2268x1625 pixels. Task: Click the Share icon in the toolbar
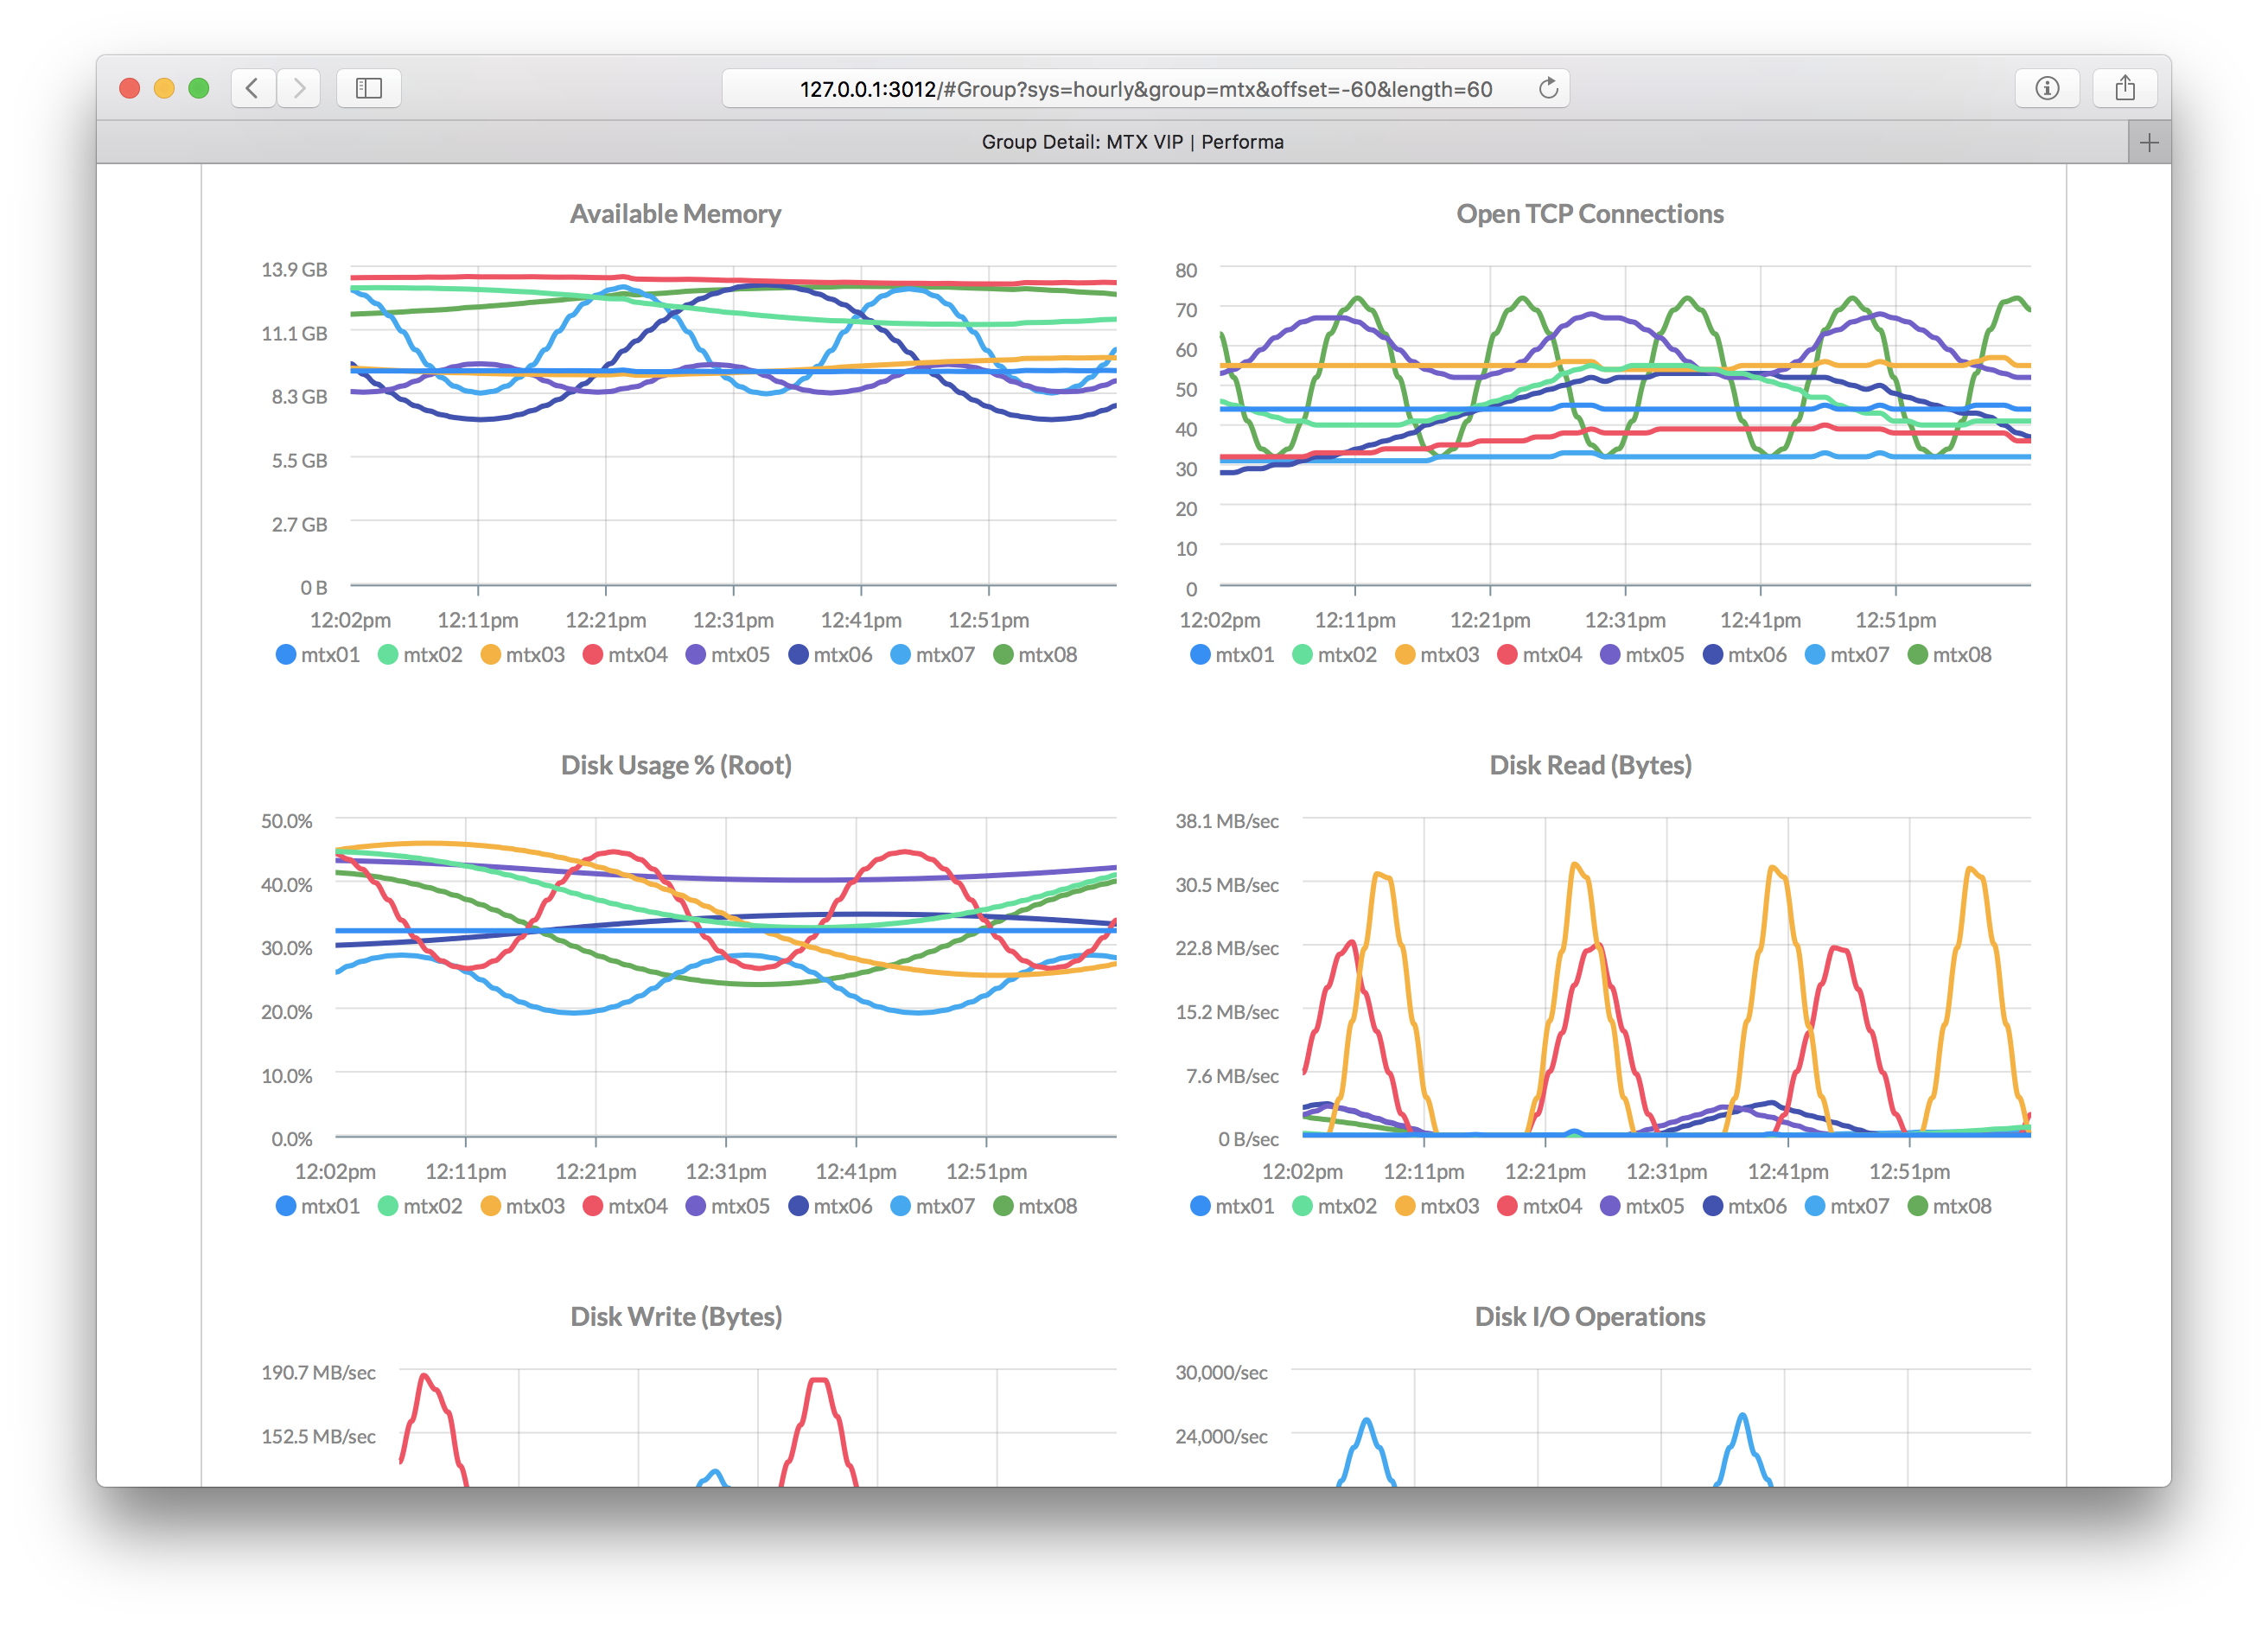click(2125, 88)
